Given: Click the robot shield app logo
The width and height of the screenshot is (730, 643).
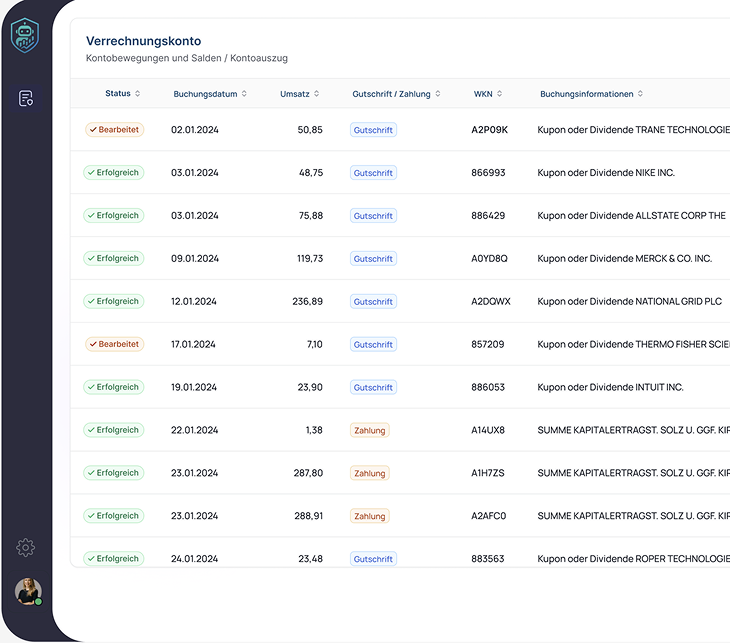Looking at the screenshot, I should (x=25, y=36).
